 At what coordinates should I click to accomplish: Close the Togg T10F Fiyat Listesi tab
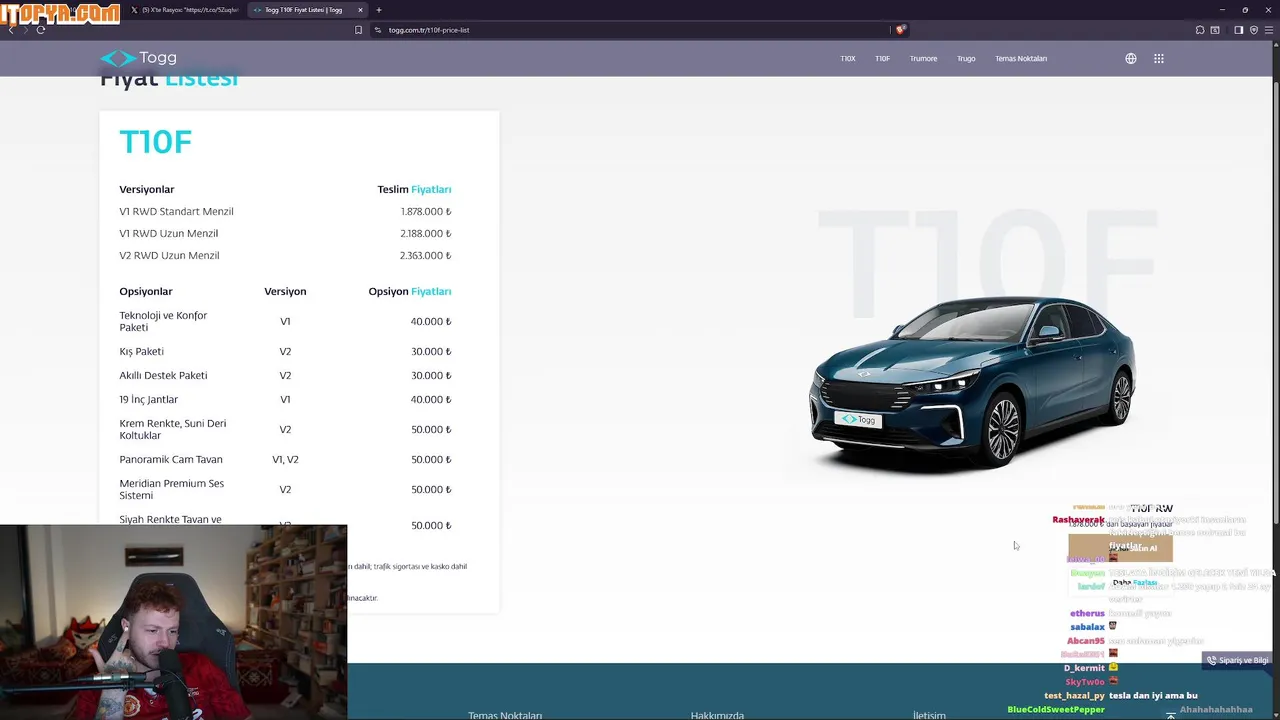tap(360, 10)
